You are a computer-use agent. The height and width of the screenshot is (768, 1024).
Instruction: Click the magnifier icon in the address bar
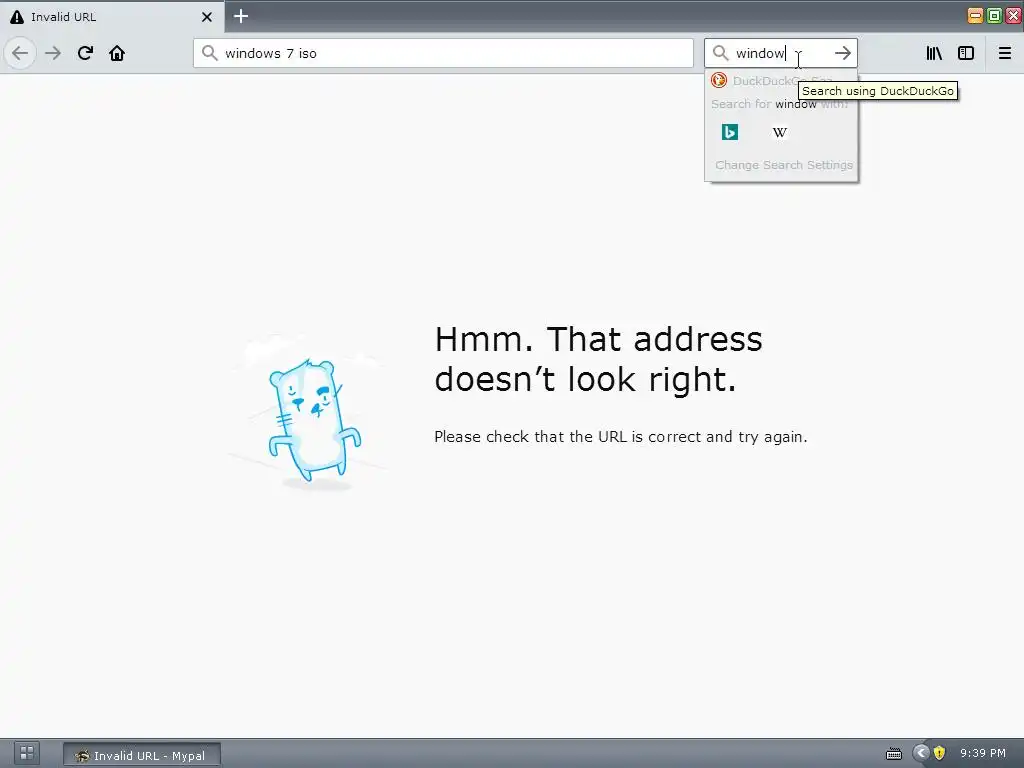tap(209, 53)
